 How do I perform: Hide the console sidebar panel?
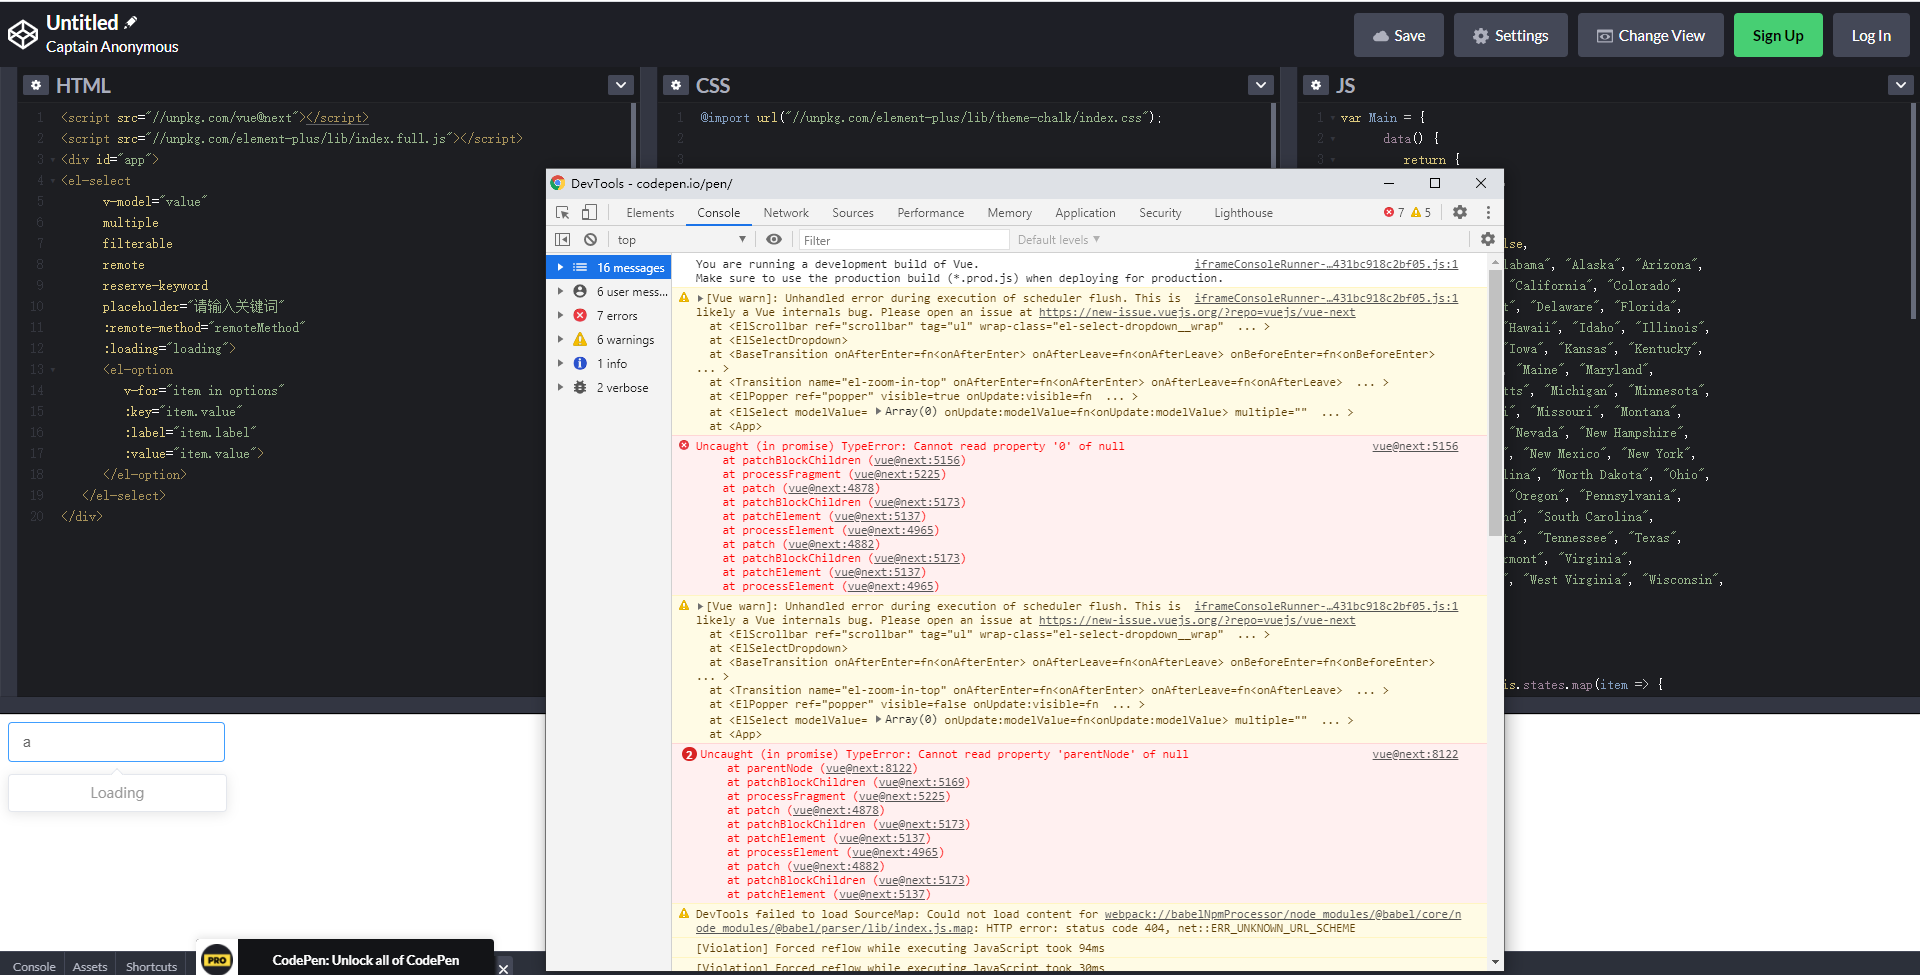563,240
